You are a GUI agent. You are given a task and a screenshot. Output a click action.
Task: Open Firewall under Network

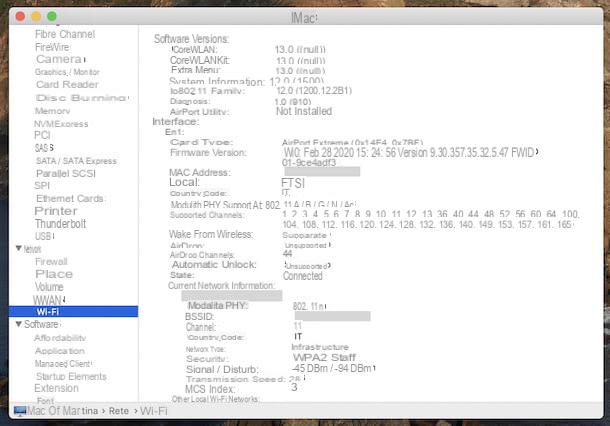click(x=51, y=261)
